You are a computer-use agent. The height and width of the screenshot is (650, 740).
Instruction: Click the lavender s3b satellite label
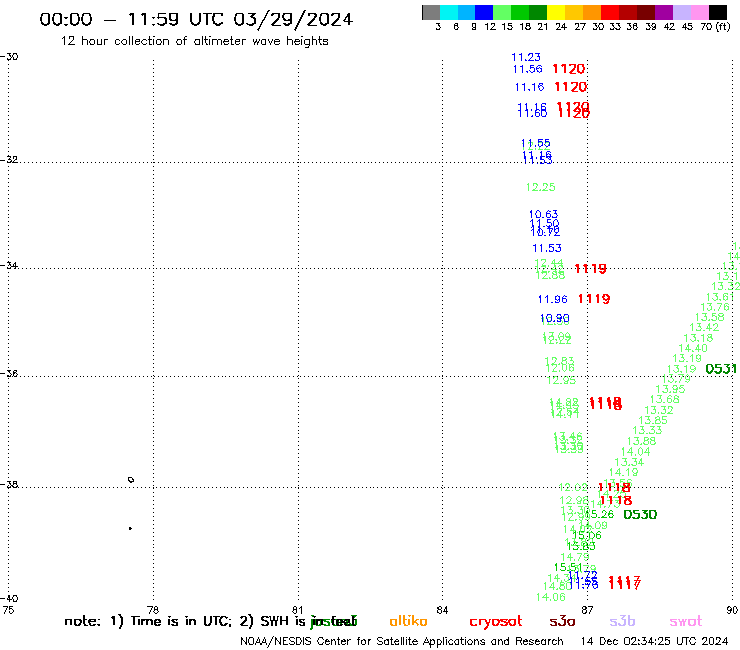point(622,621)
